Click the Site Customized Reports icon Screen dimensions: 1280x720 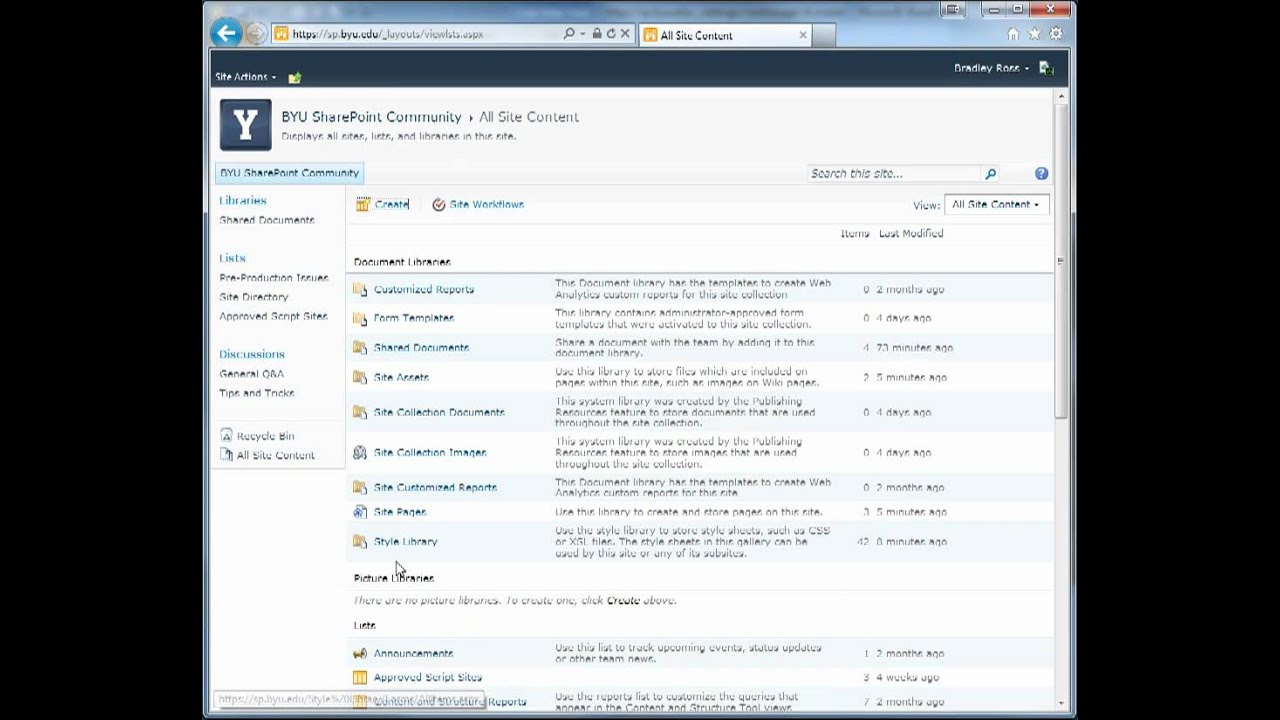tap(360, 488)
